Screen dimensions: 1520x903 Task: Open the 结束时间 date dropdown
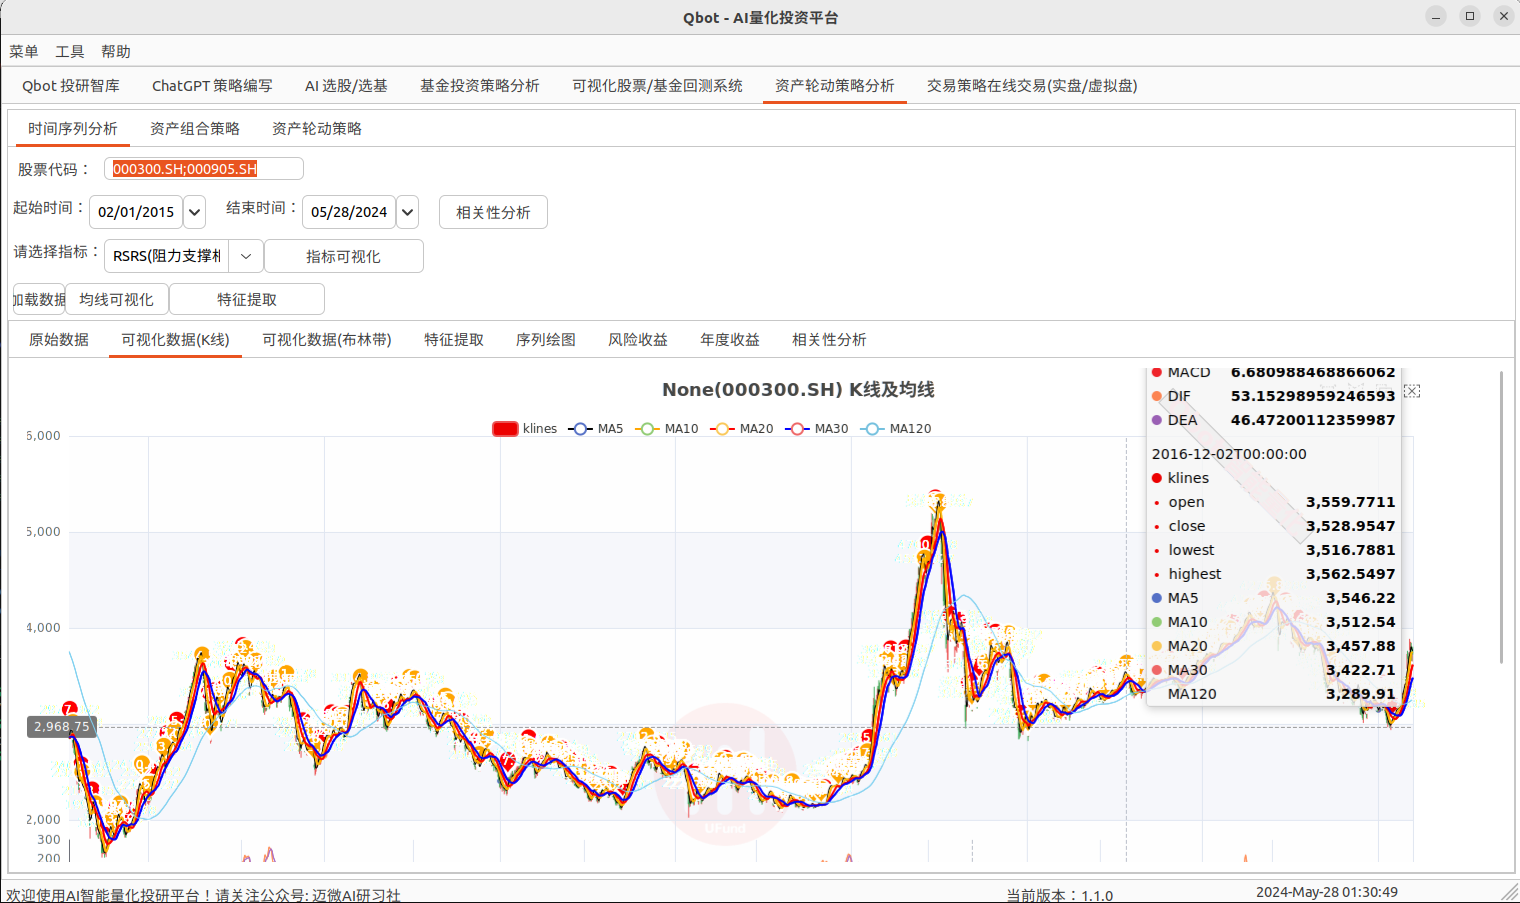406,211
